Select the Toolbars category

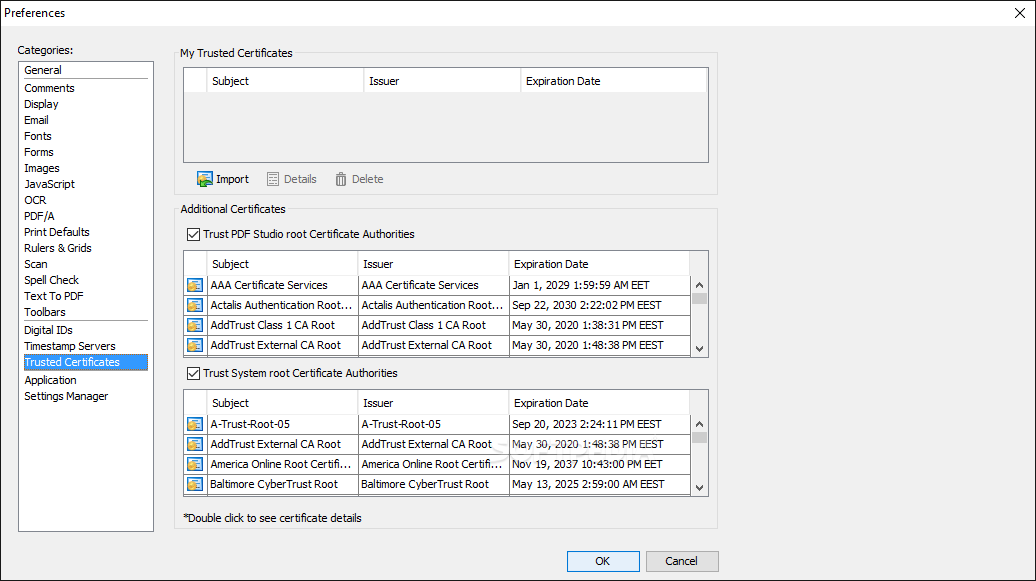pyautogui.click(x=45, y=312)
